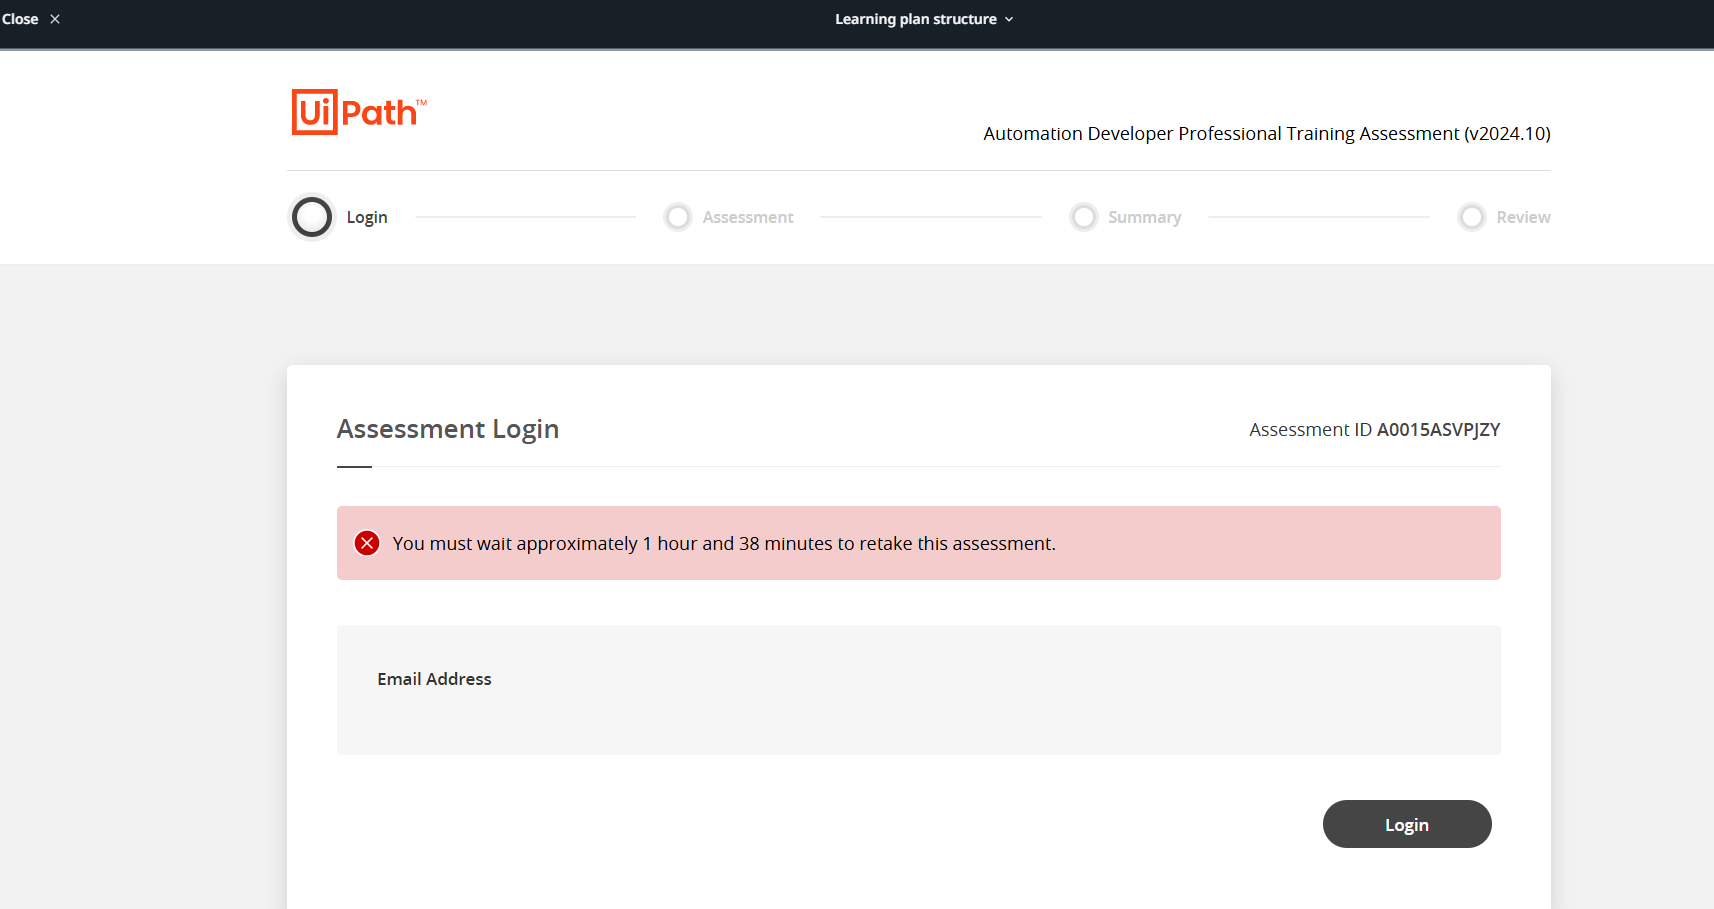Expand the Learning plan structure dropdown

924,19
